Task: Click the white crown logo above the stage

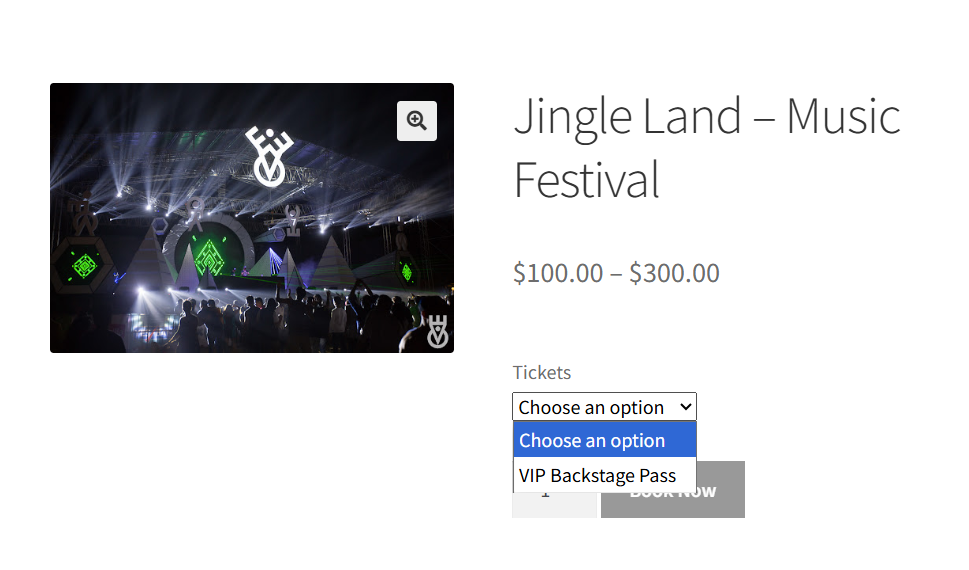Action: (x=268, y=156)
